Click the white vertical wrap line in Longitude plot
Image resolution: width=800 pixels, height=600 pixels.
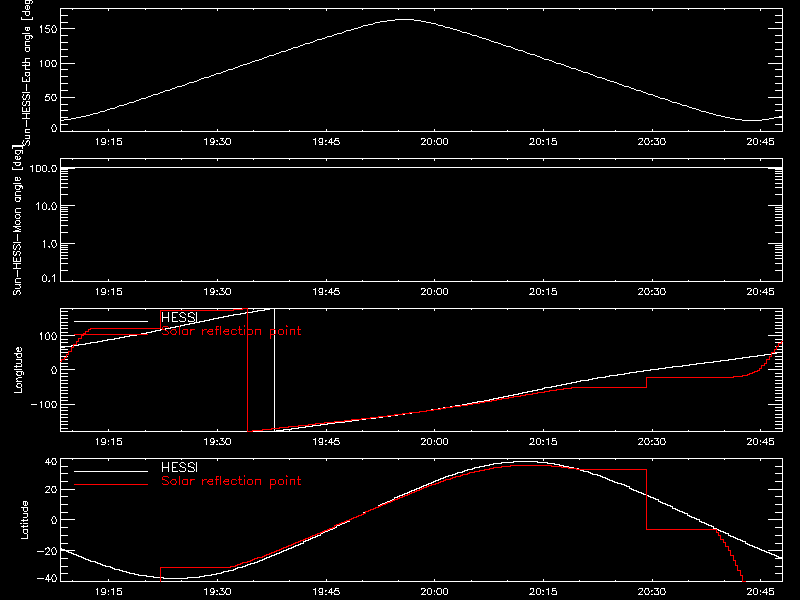pyautogui.click(x=274, y=370)
